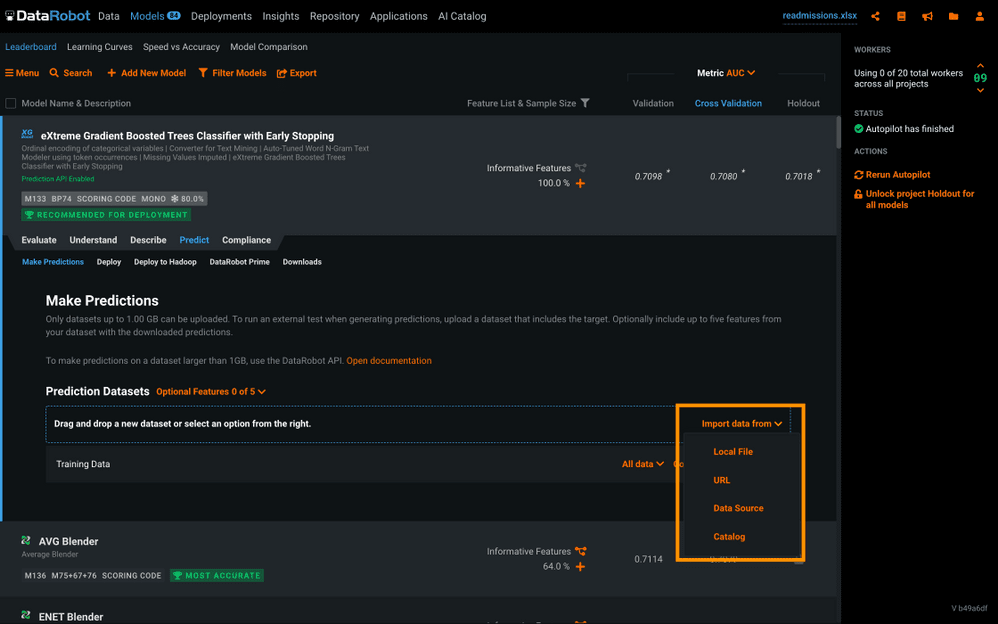Click the filter icon beside Feature List & Sample Size
This screenshot has width=998, height=624.
click(x=585, y=103)
